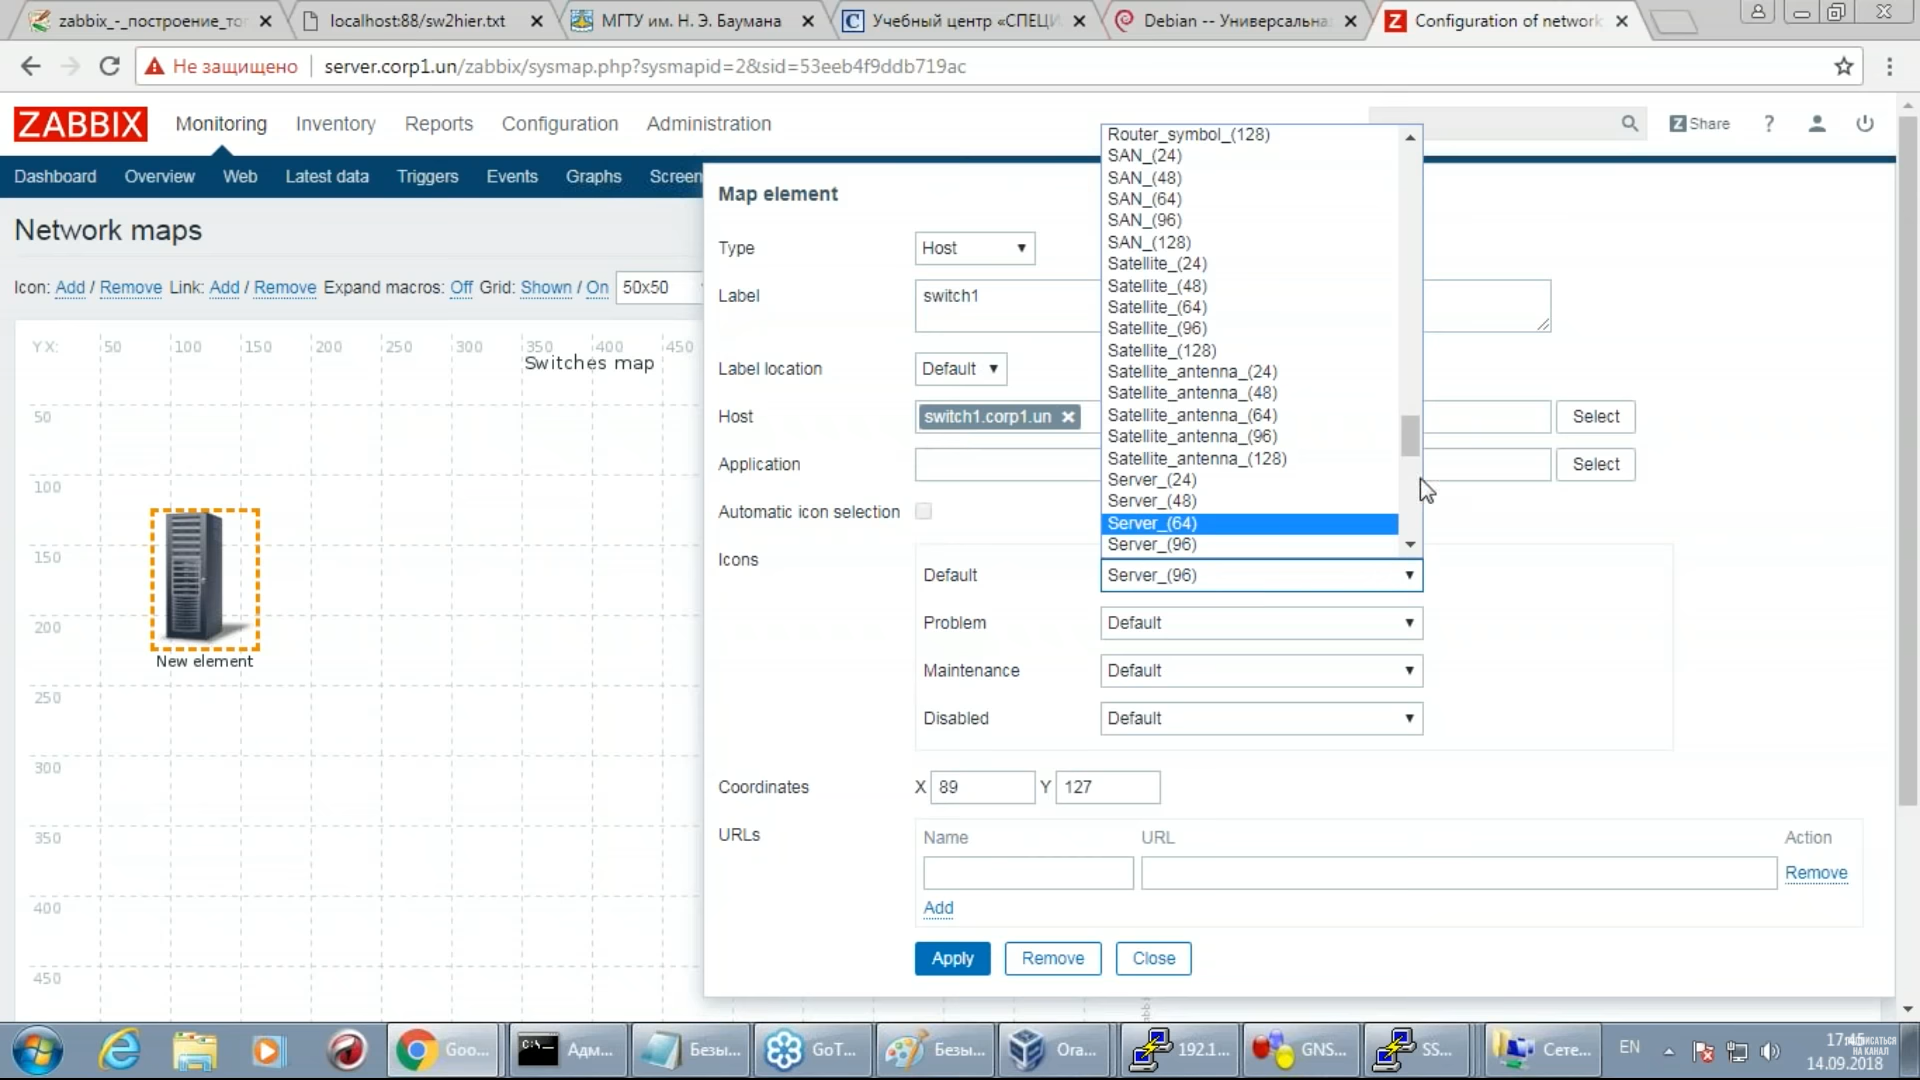This screenshot has height=1080, width=1920.
Task: Open the Configuration menu
Action: [x=559, y=123]
